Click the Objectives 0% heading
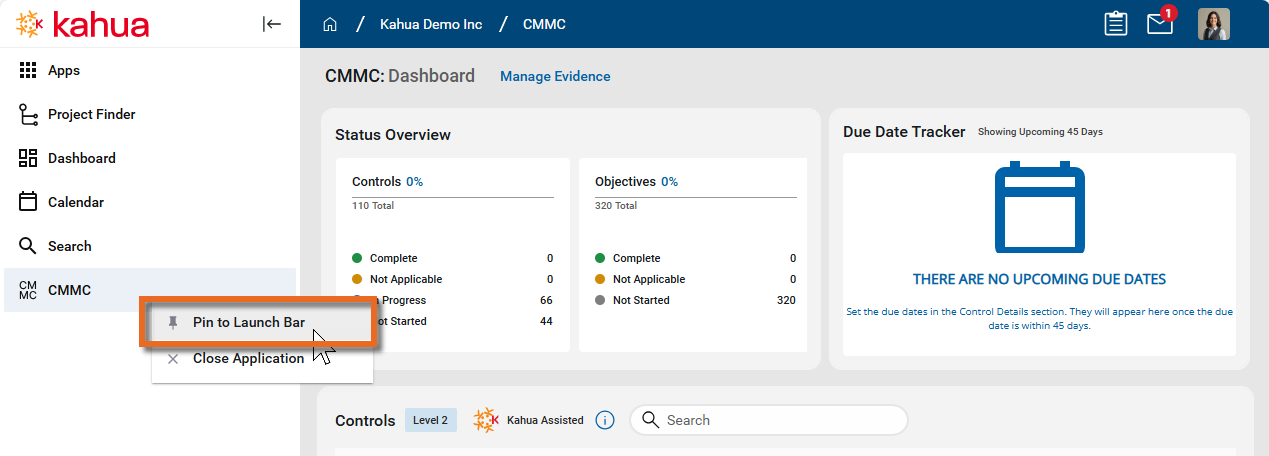 pyautogui.click(x=636, y=182)
